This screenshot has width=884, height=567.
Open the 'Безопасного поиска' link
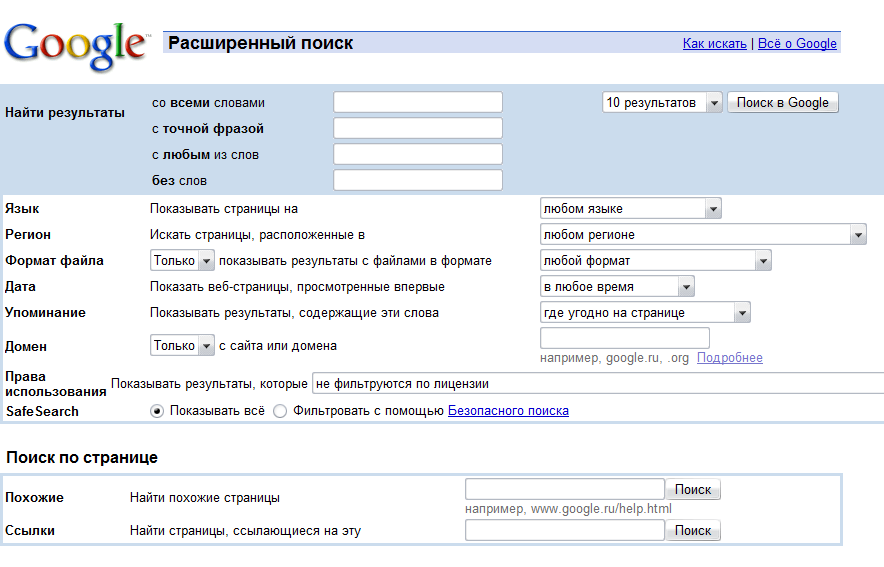pos(508,411)
